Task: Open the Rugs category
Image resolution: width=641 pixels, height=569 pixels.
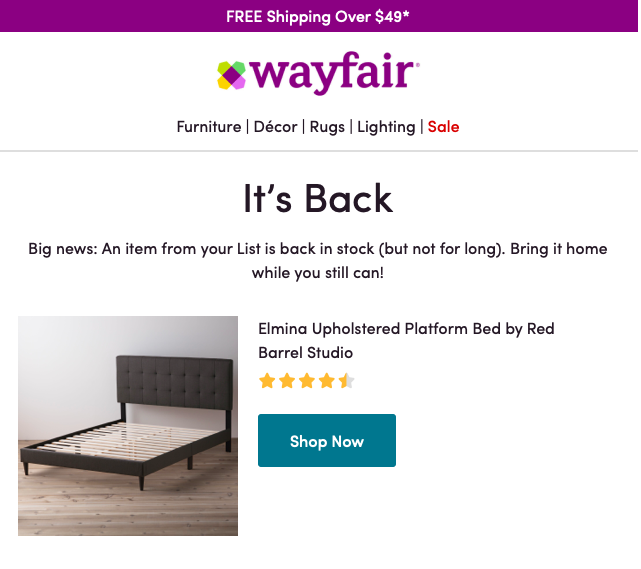Action: [326, 127]
